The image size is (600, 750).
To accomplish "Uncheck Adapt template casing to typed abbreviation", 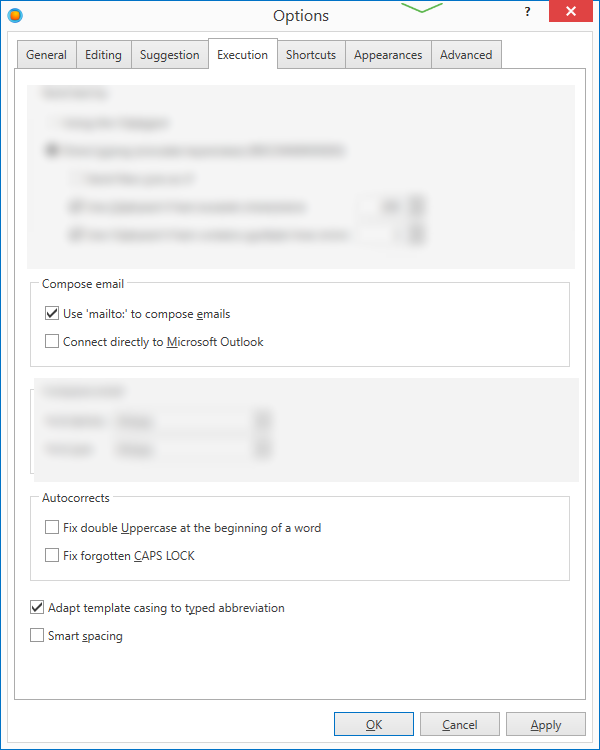I will point(37,608).
